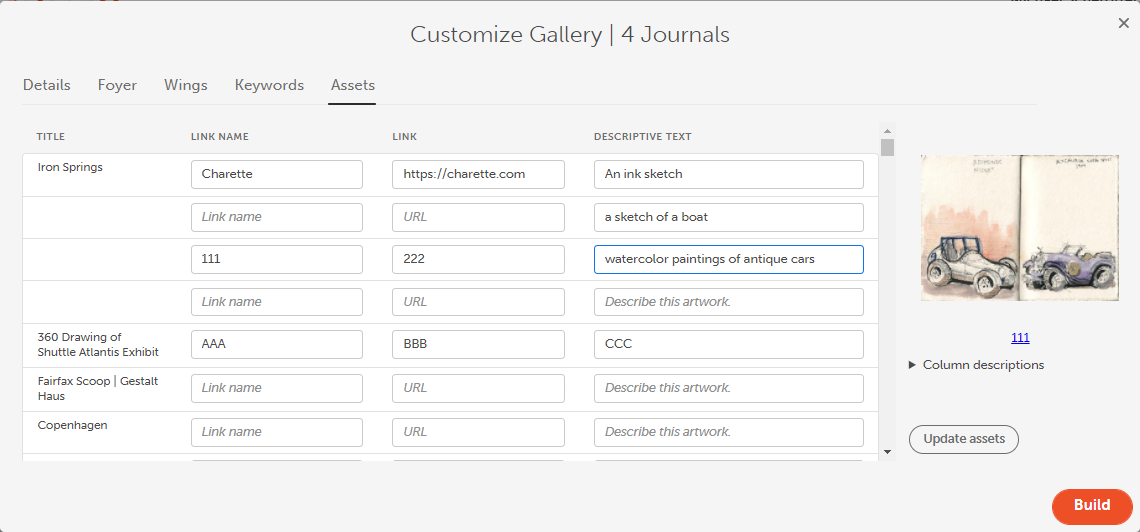Edit the https://charette.com link field

point(478,174)
